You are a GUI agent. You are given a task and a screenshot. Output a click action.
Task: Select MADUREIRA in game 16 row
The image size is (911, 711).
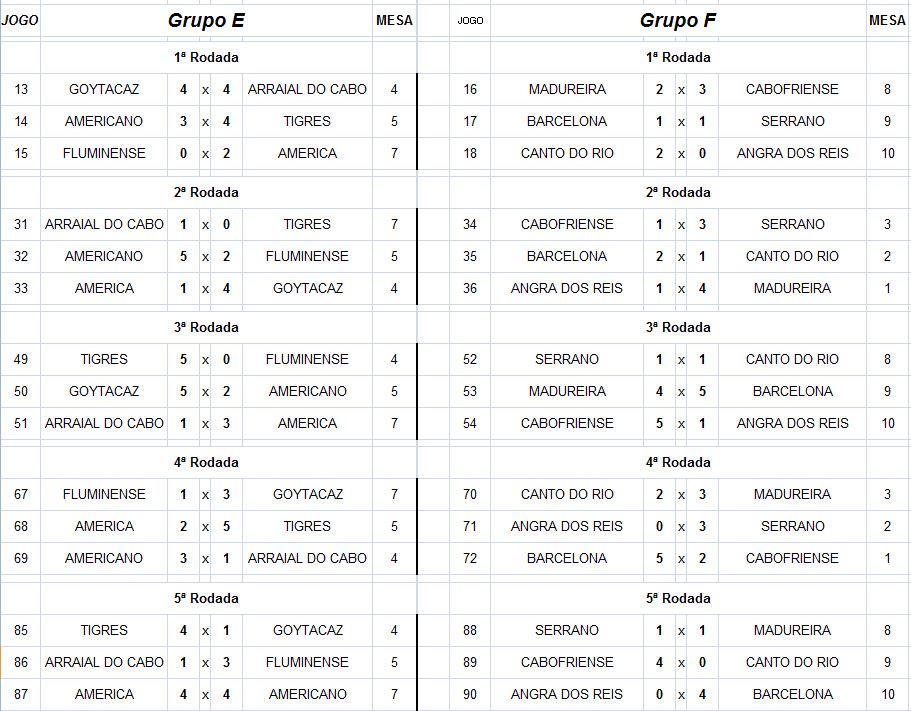point(567,89)
